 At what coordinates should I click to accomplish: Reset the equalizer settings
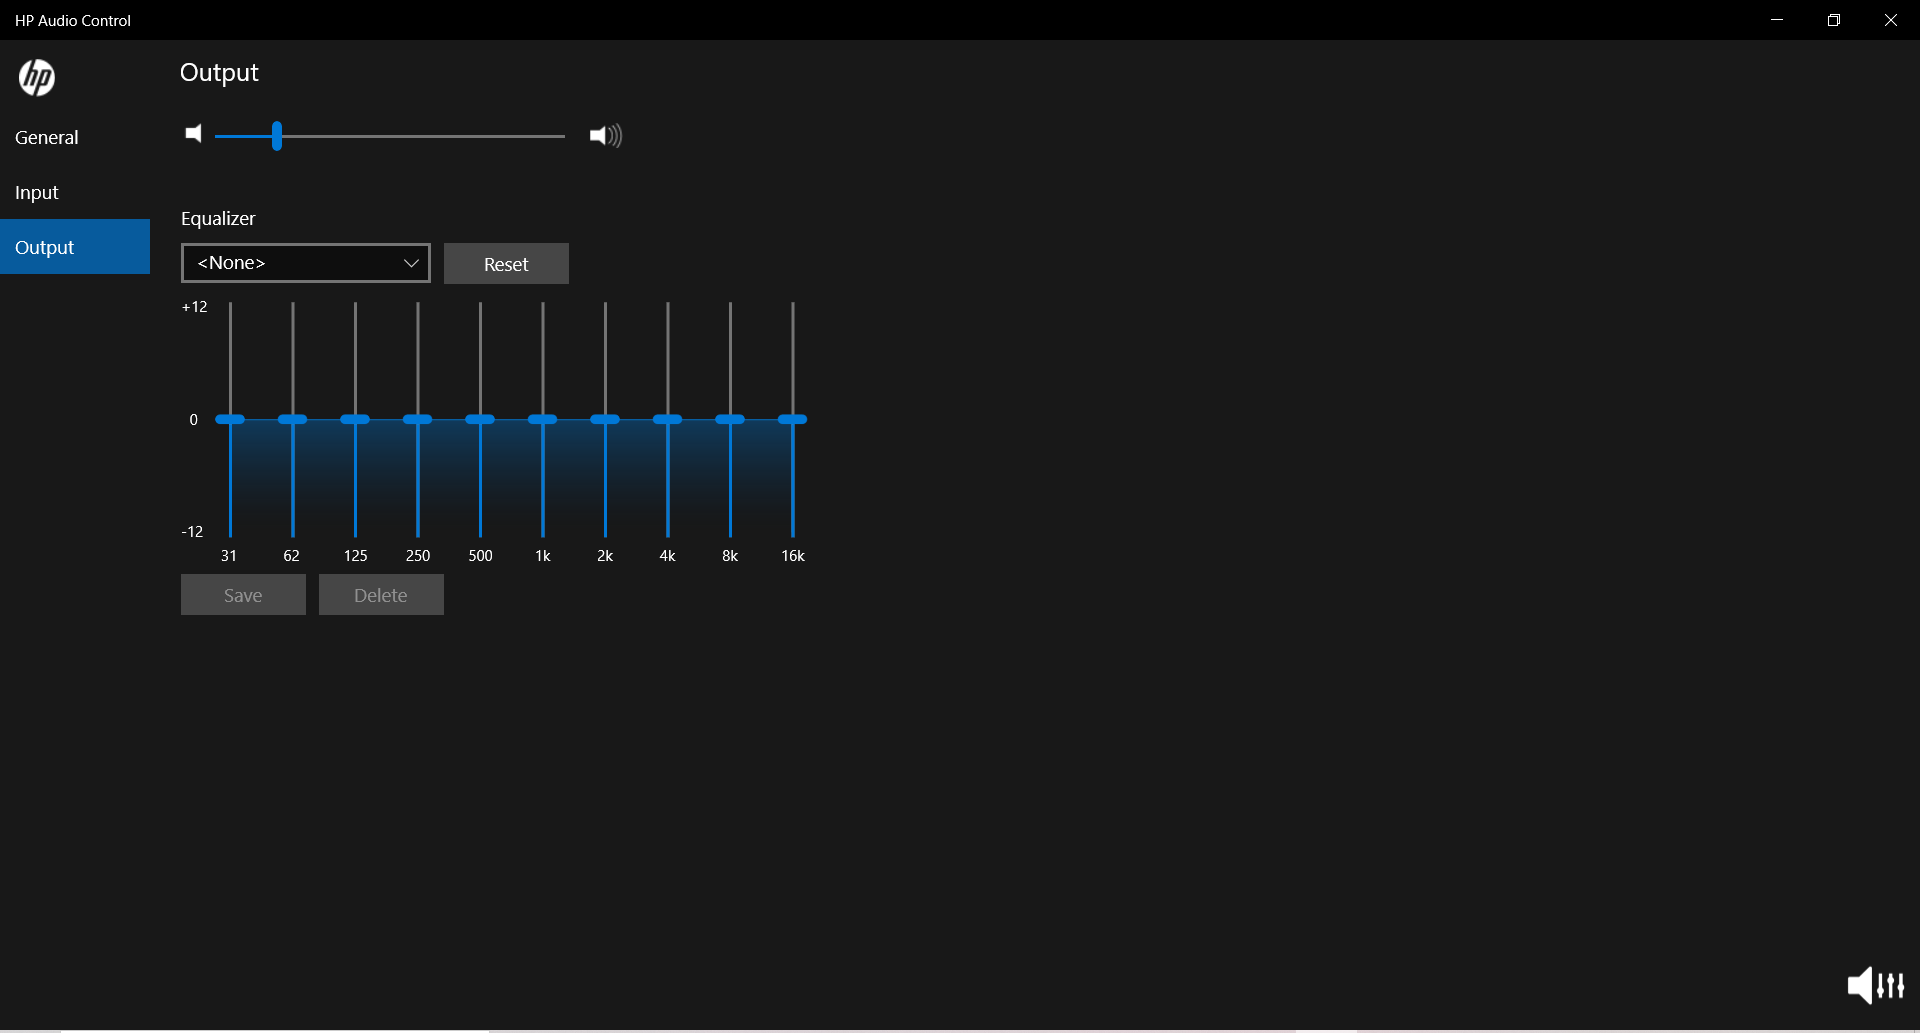[506, 263]
